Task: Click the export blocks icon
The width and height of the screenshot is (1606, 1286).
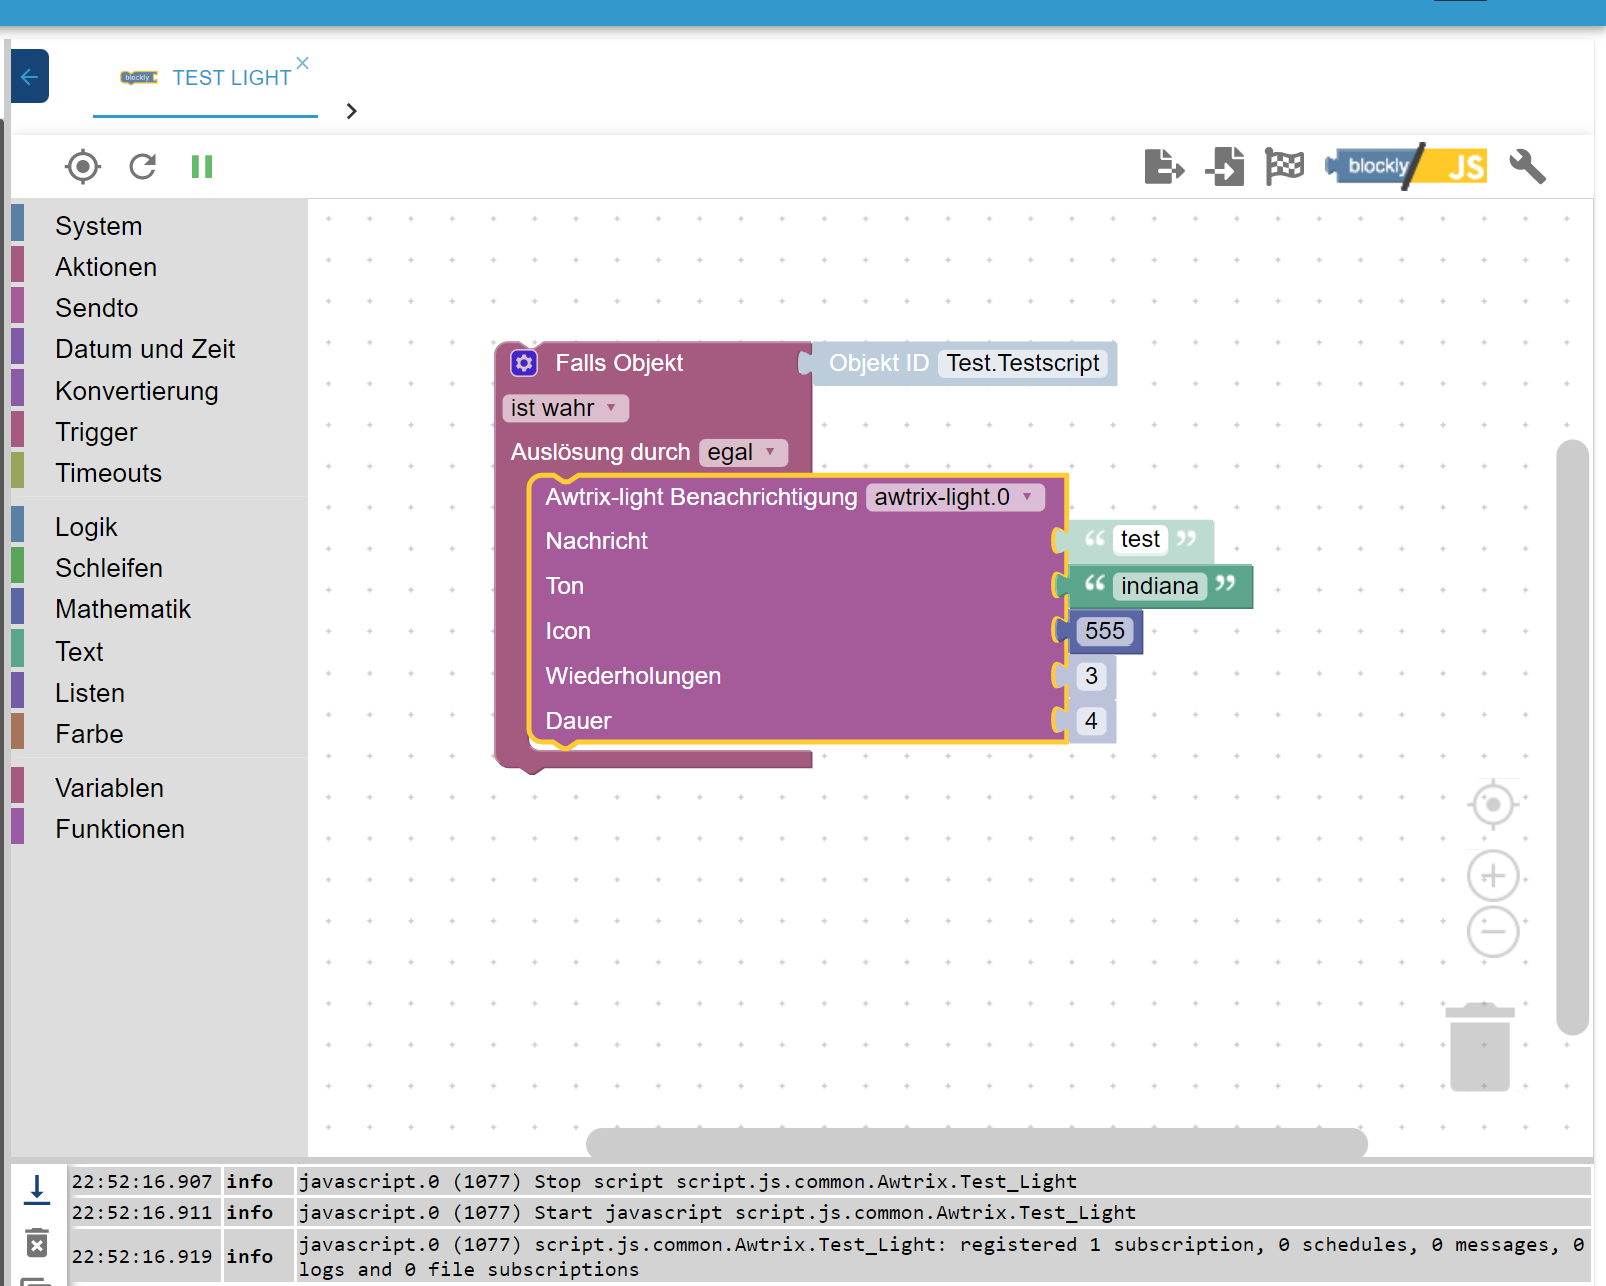Action: coord(1164,166)
